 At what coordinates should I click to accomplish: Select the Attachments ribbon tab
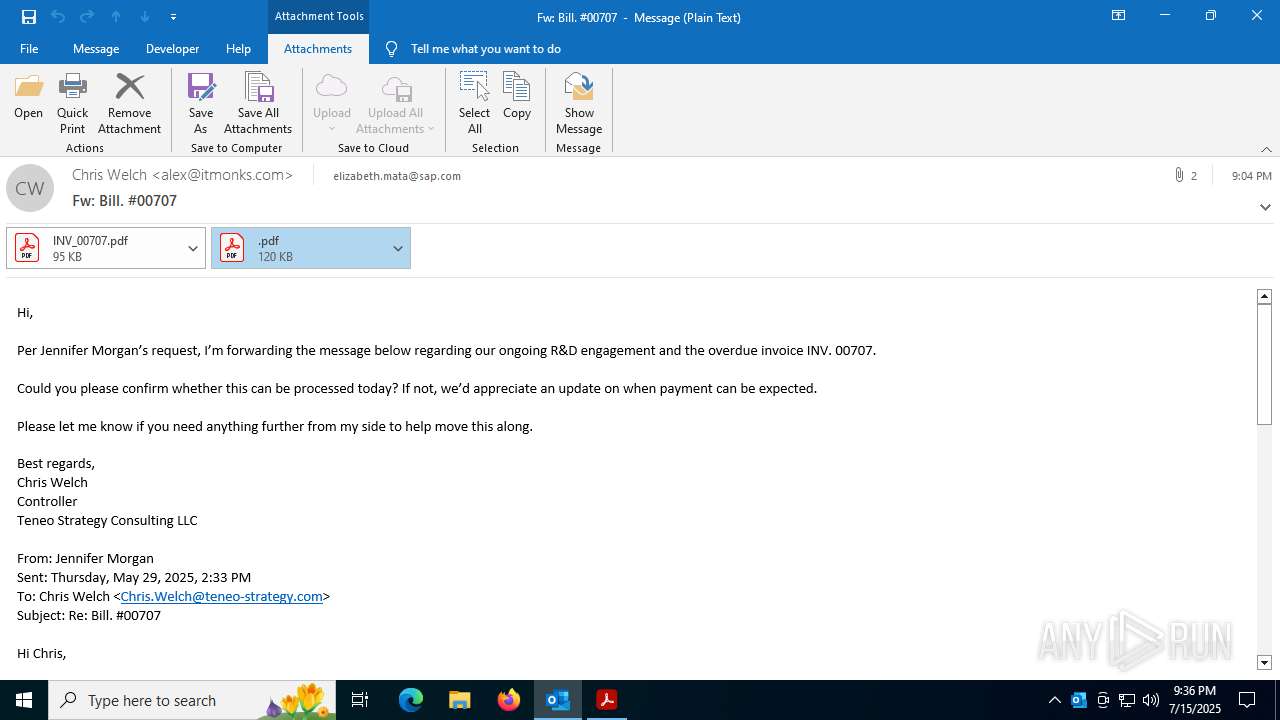tap(318, 48)
